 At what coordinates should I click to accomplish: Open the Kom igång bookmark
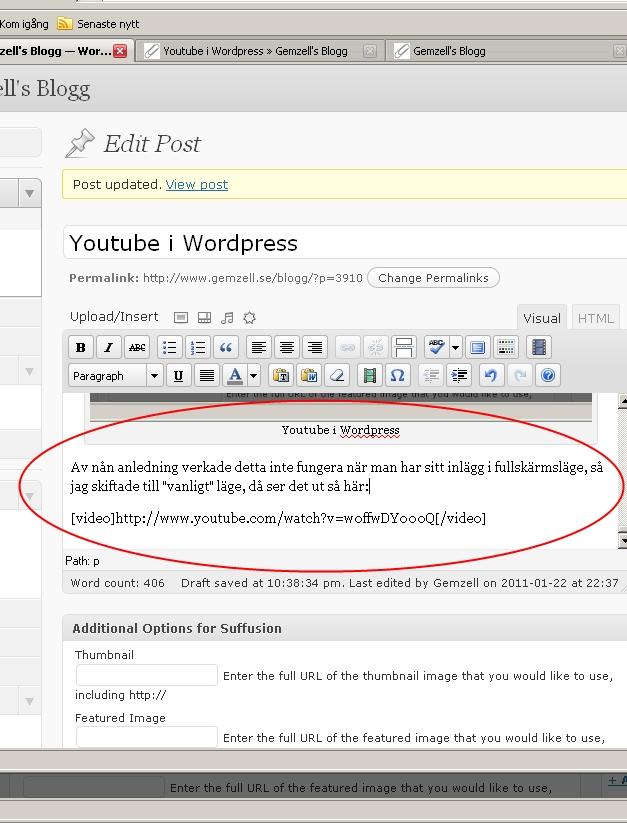click(24, 24)
